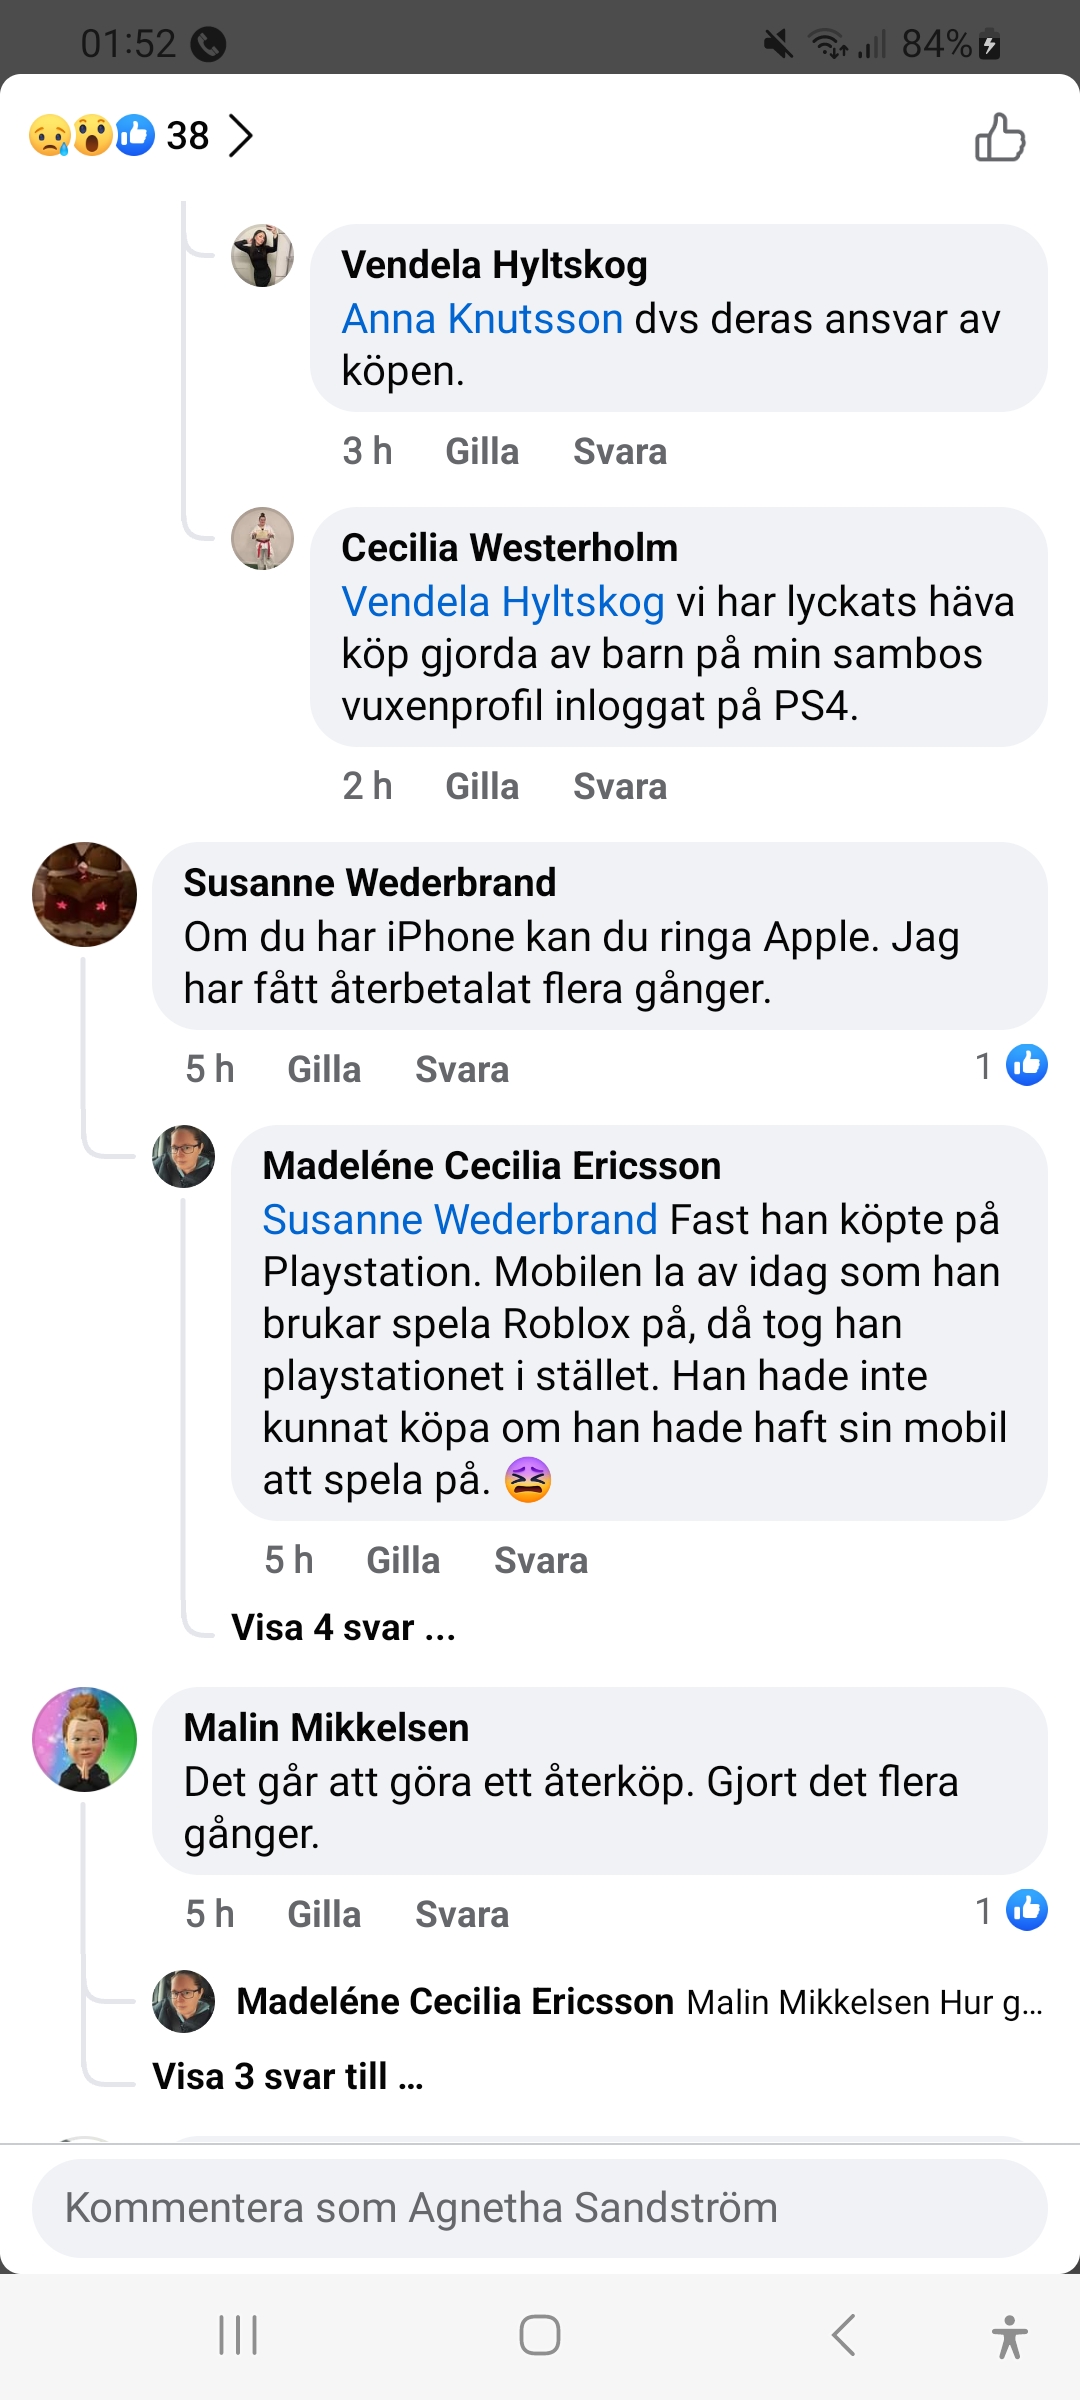Open the Anna Knutsson mention link
The height and width of the screenshot is (2400, 1080).
tap(483, 320)
